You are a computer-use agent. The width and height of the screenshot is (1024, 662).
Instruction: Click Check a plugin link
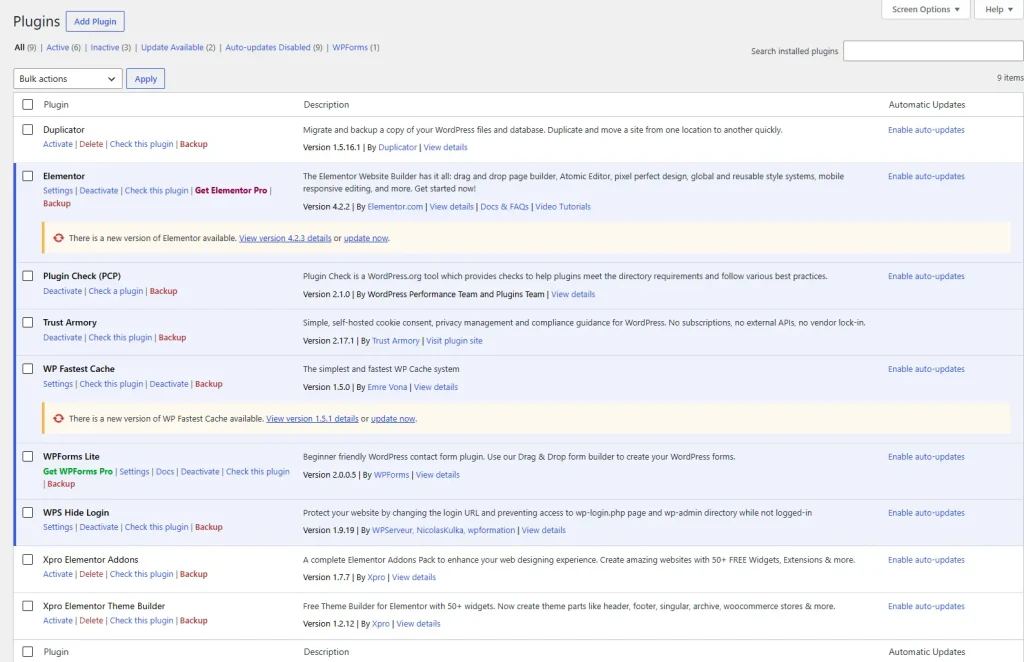[116, 291]
